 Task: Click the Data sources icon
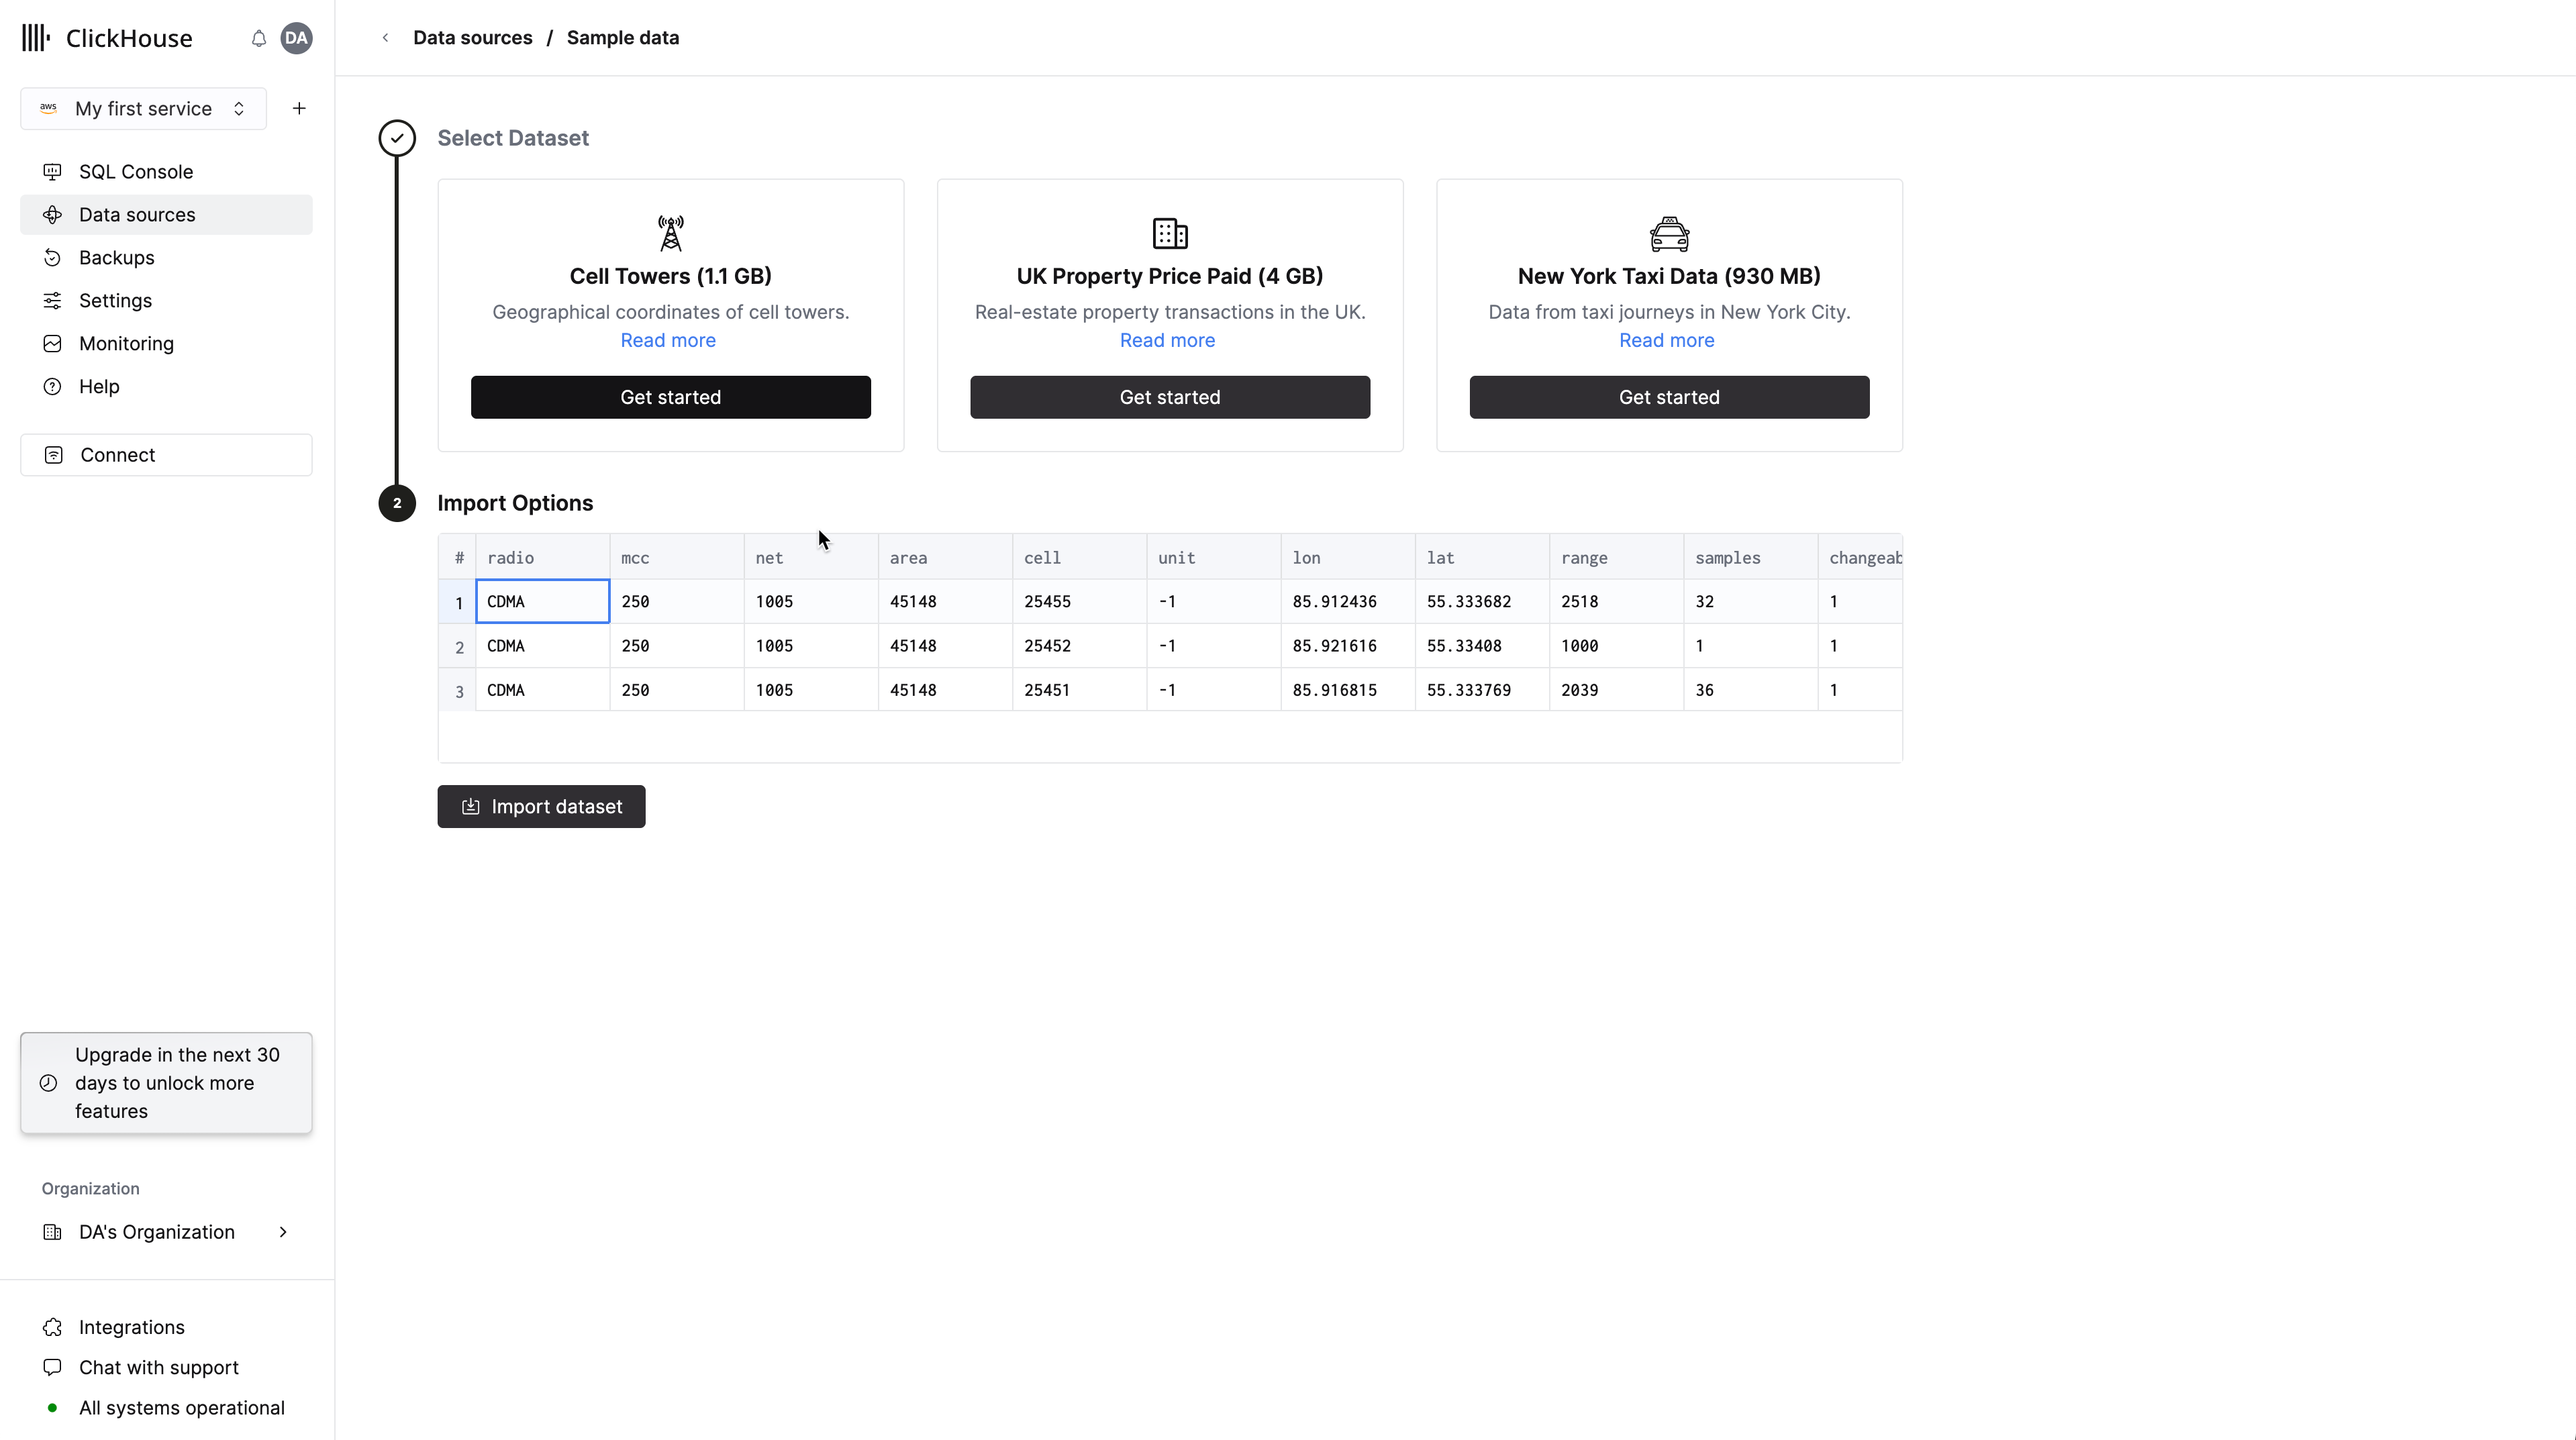(51, 214)
